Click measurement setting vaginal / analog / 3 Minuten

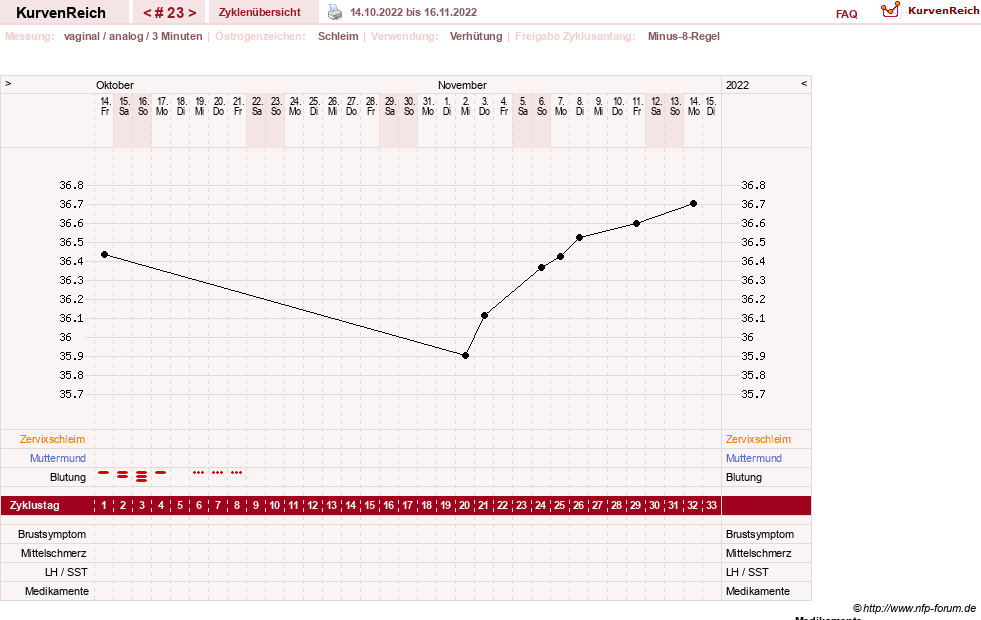click(x=133, y=36)
